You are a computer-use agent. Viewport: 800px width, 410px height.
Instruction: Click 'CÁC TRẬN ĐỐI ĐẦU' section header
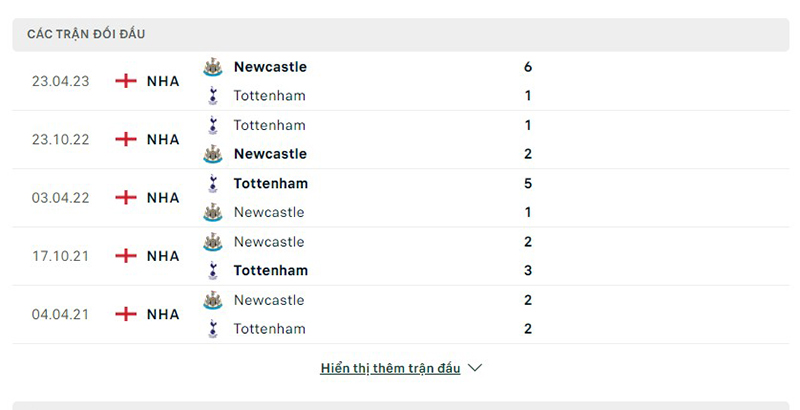(x=86, y=34)
